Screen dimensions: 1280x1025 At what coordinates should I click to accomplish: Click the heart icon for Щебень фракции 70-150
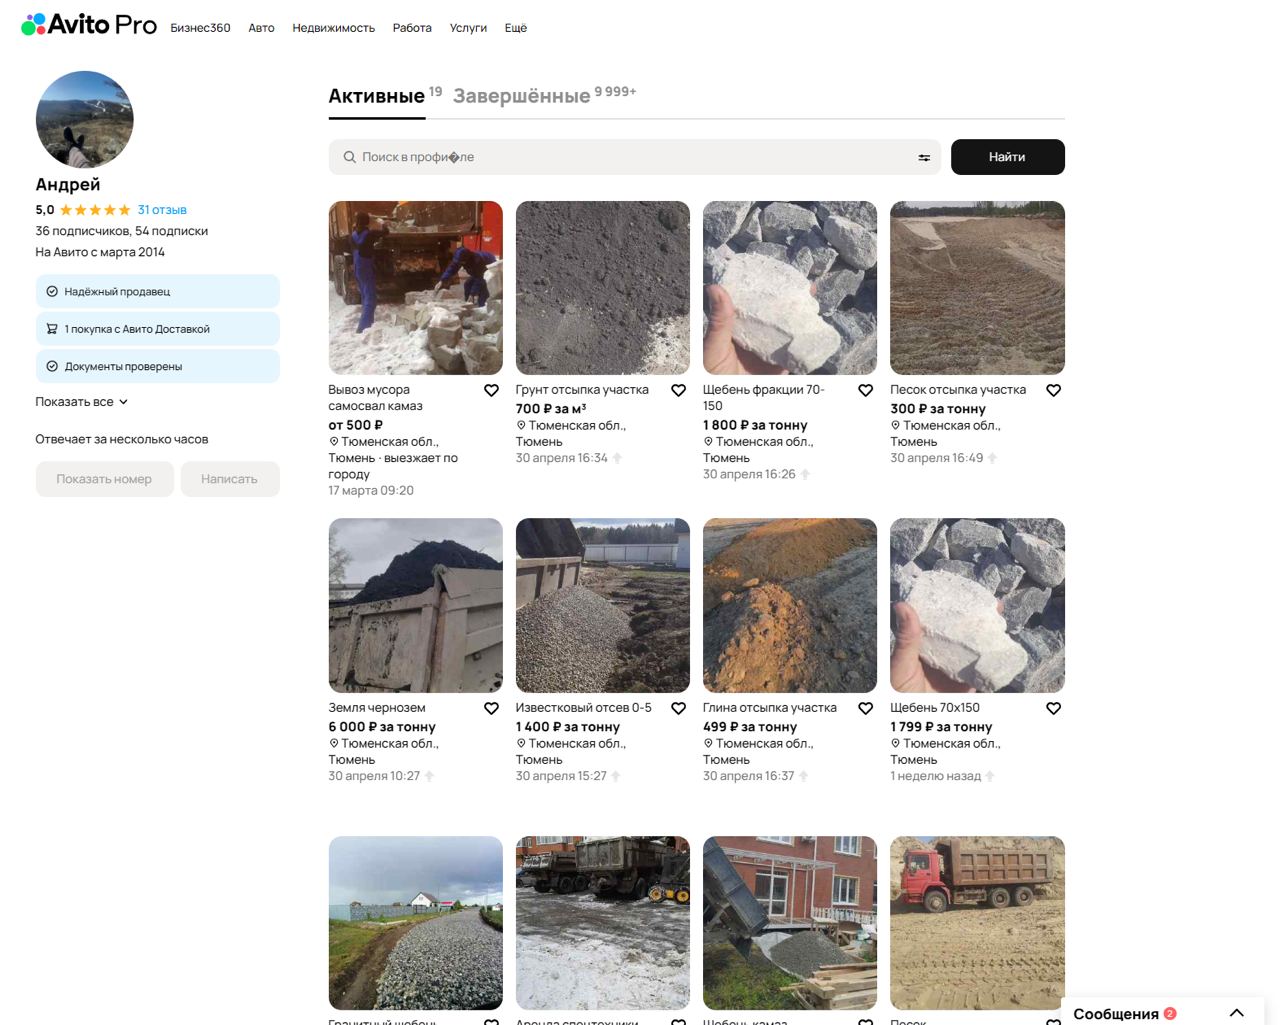(866, 391)
